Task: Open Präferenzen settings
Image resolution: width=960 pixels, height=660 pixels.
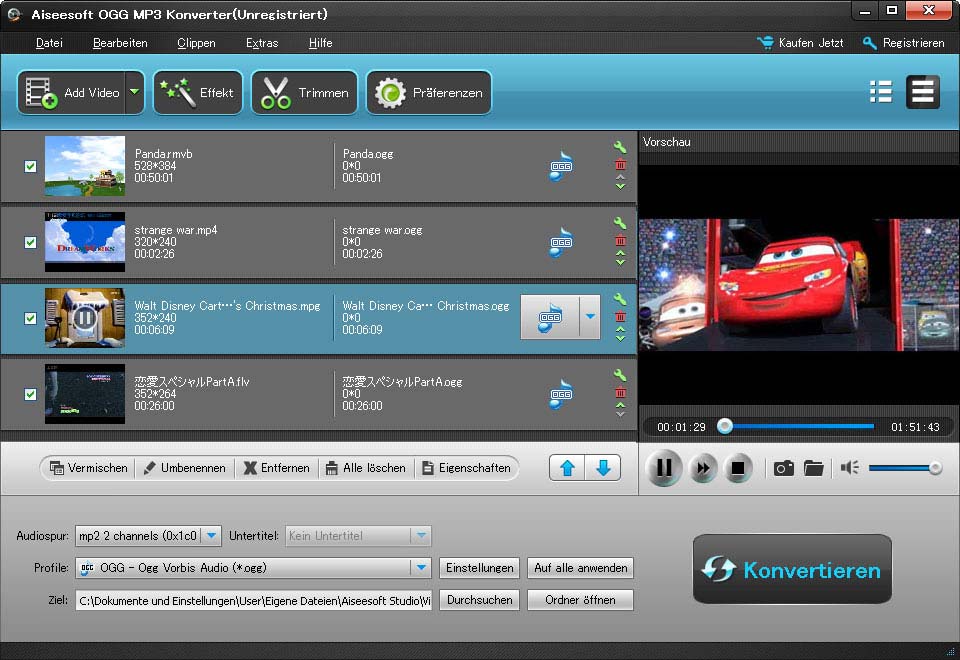Action: click(429, 92)
